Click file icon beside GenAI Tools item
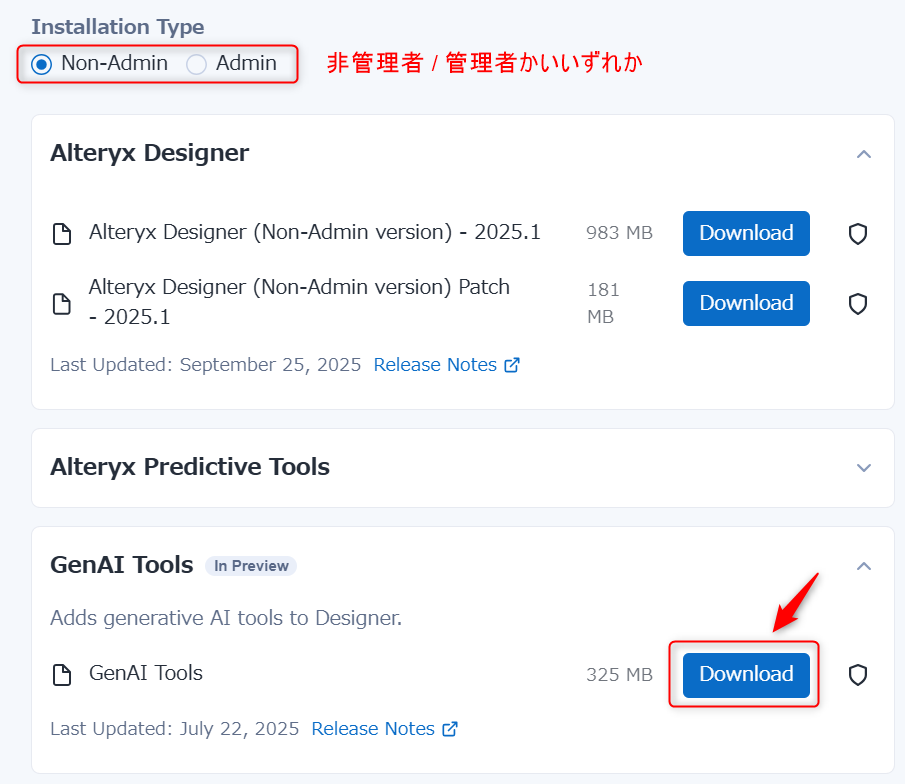905x784 pixels. coord(62,675)
